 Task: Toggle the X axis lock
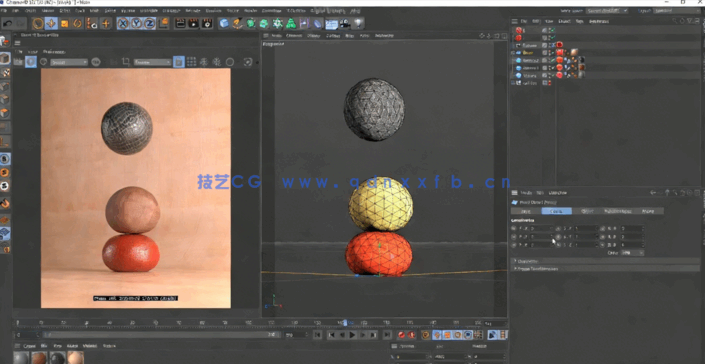click(123, 23)
